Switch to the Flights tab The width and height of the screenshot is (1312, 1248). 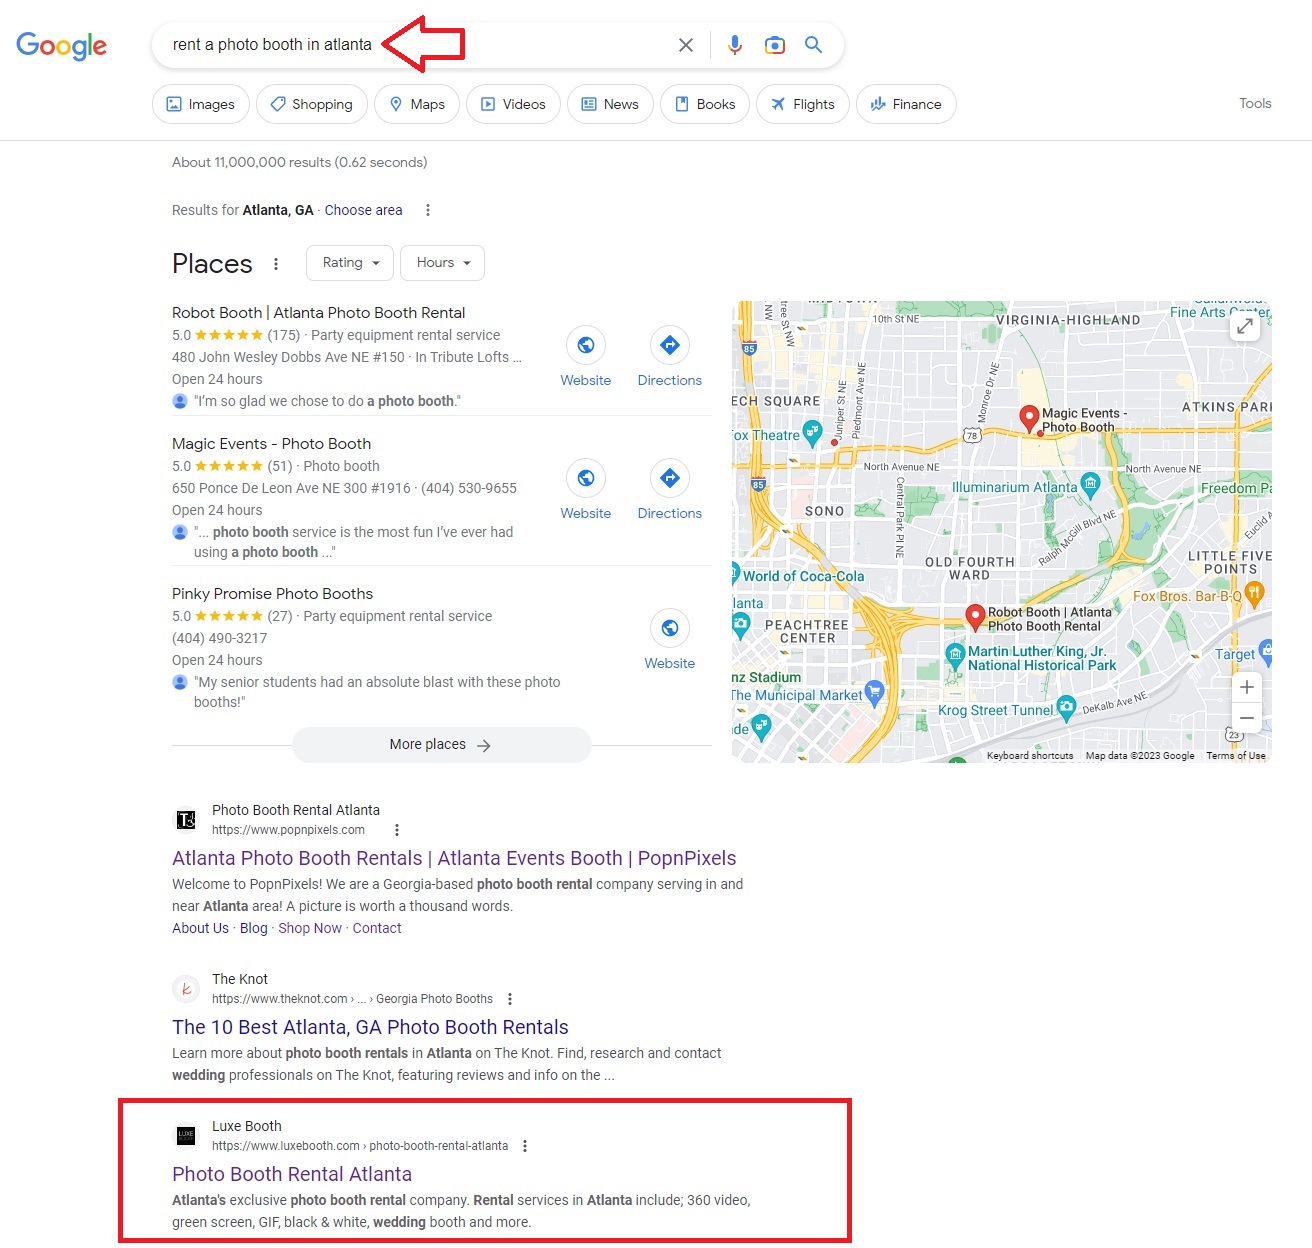[x=803, y=104]
